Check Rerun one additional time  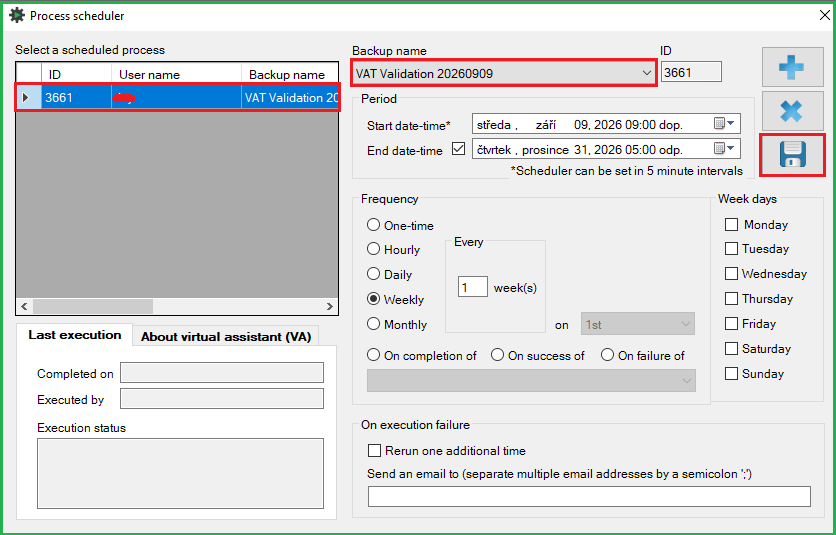(x=374, y=451)
